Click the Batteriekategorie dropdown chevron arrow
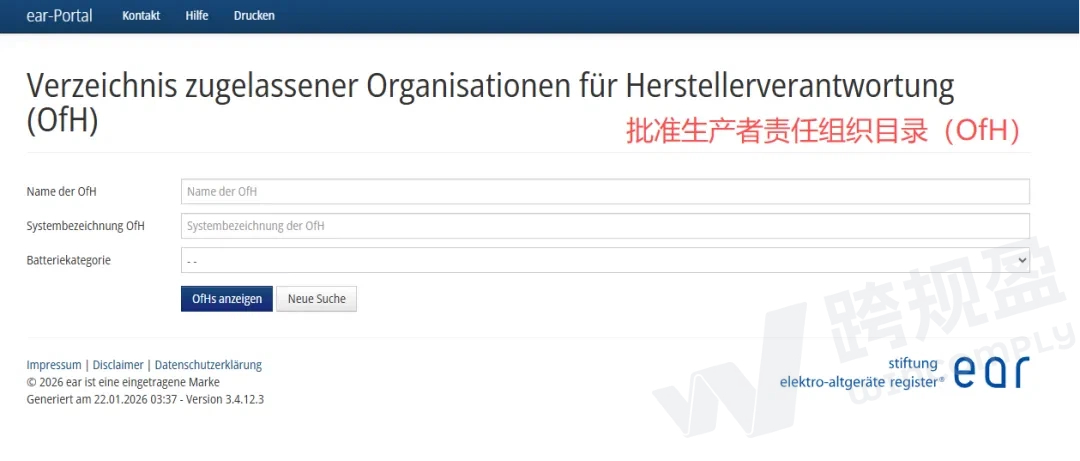This screenshot has width=1080, height=461. click(1021, 260)
